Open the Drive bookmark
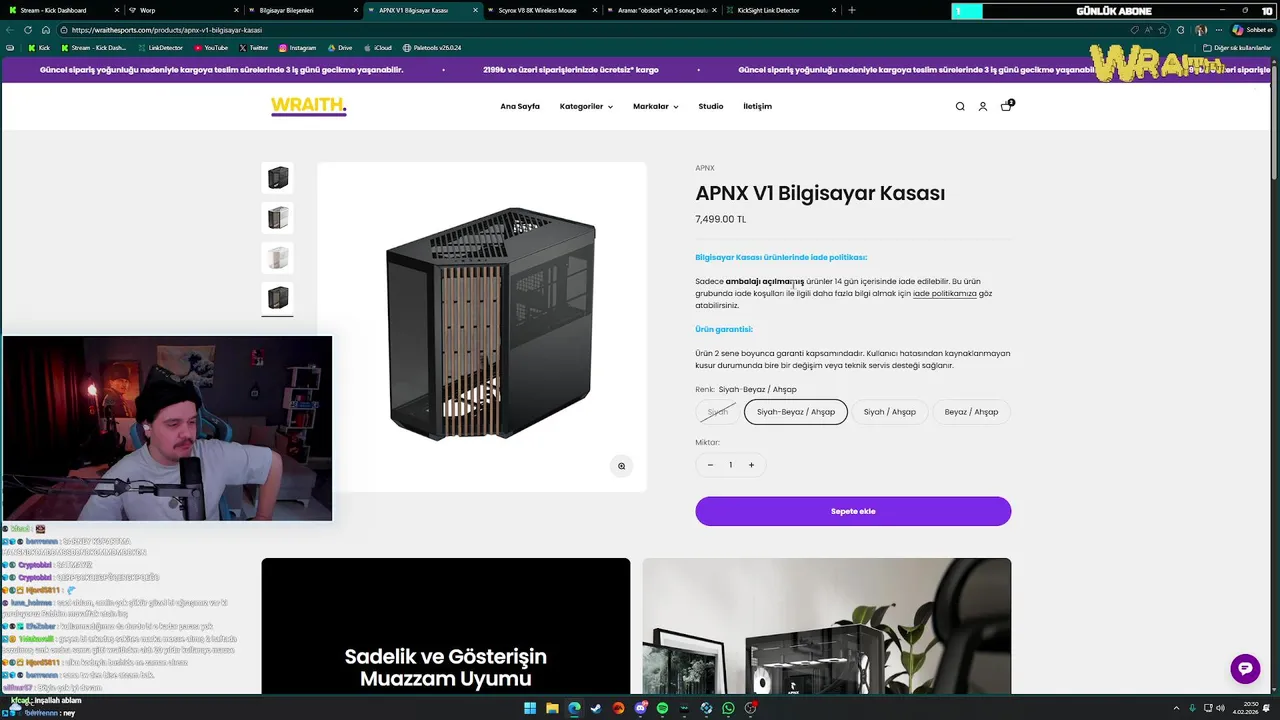Viewport: 1280px width, 720px height. point(340,48)
